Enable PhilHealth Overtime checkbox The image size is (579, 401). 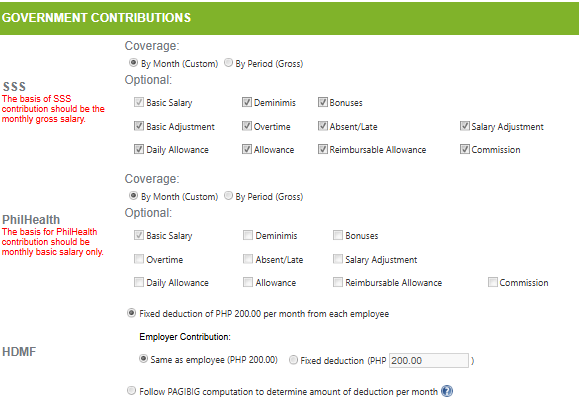[139, 259]
